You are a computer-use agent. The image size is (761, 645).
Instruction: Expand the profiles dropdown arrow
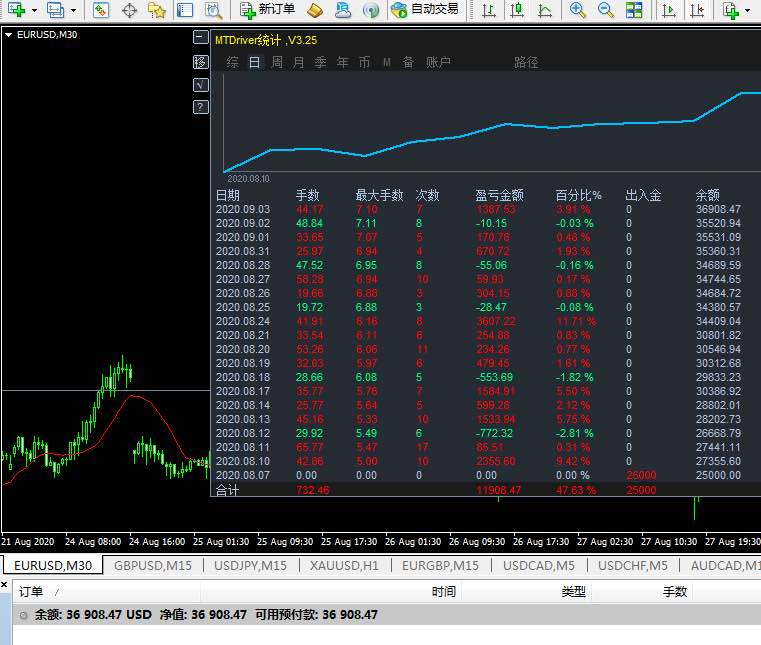(73, 10)
